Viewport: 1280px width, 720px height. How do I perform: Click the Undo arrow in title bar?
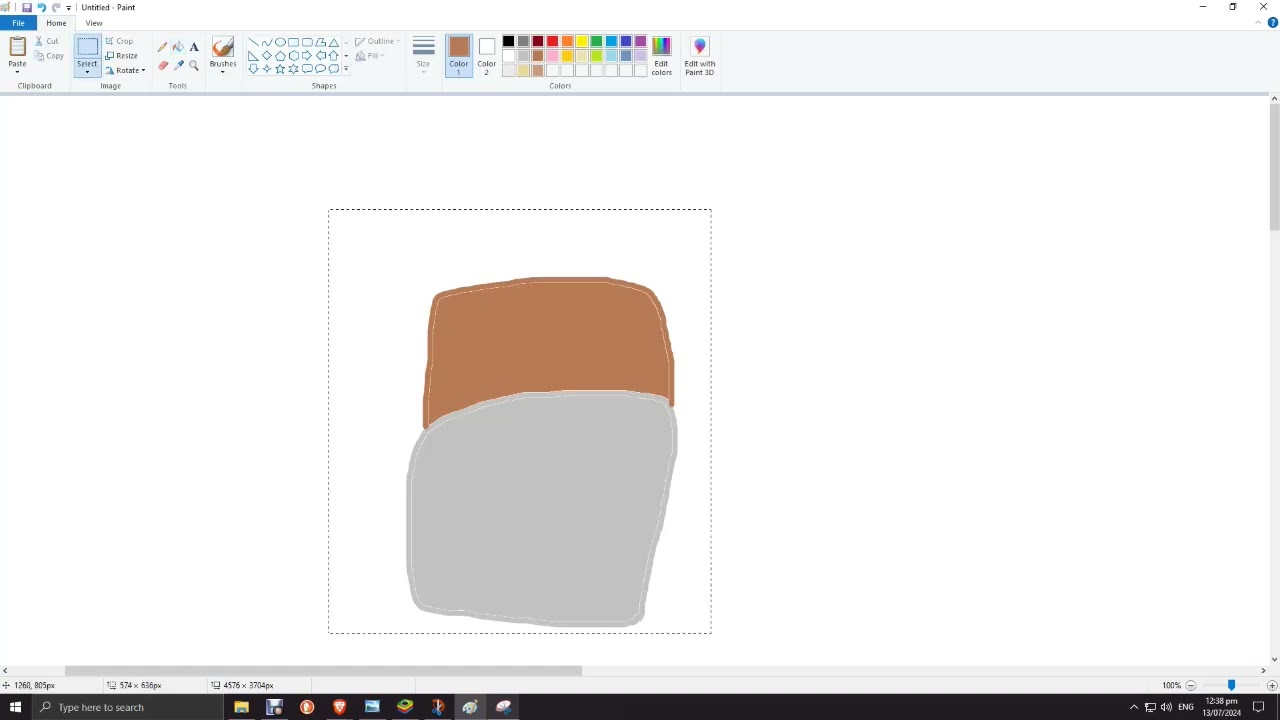pos(41,7)
